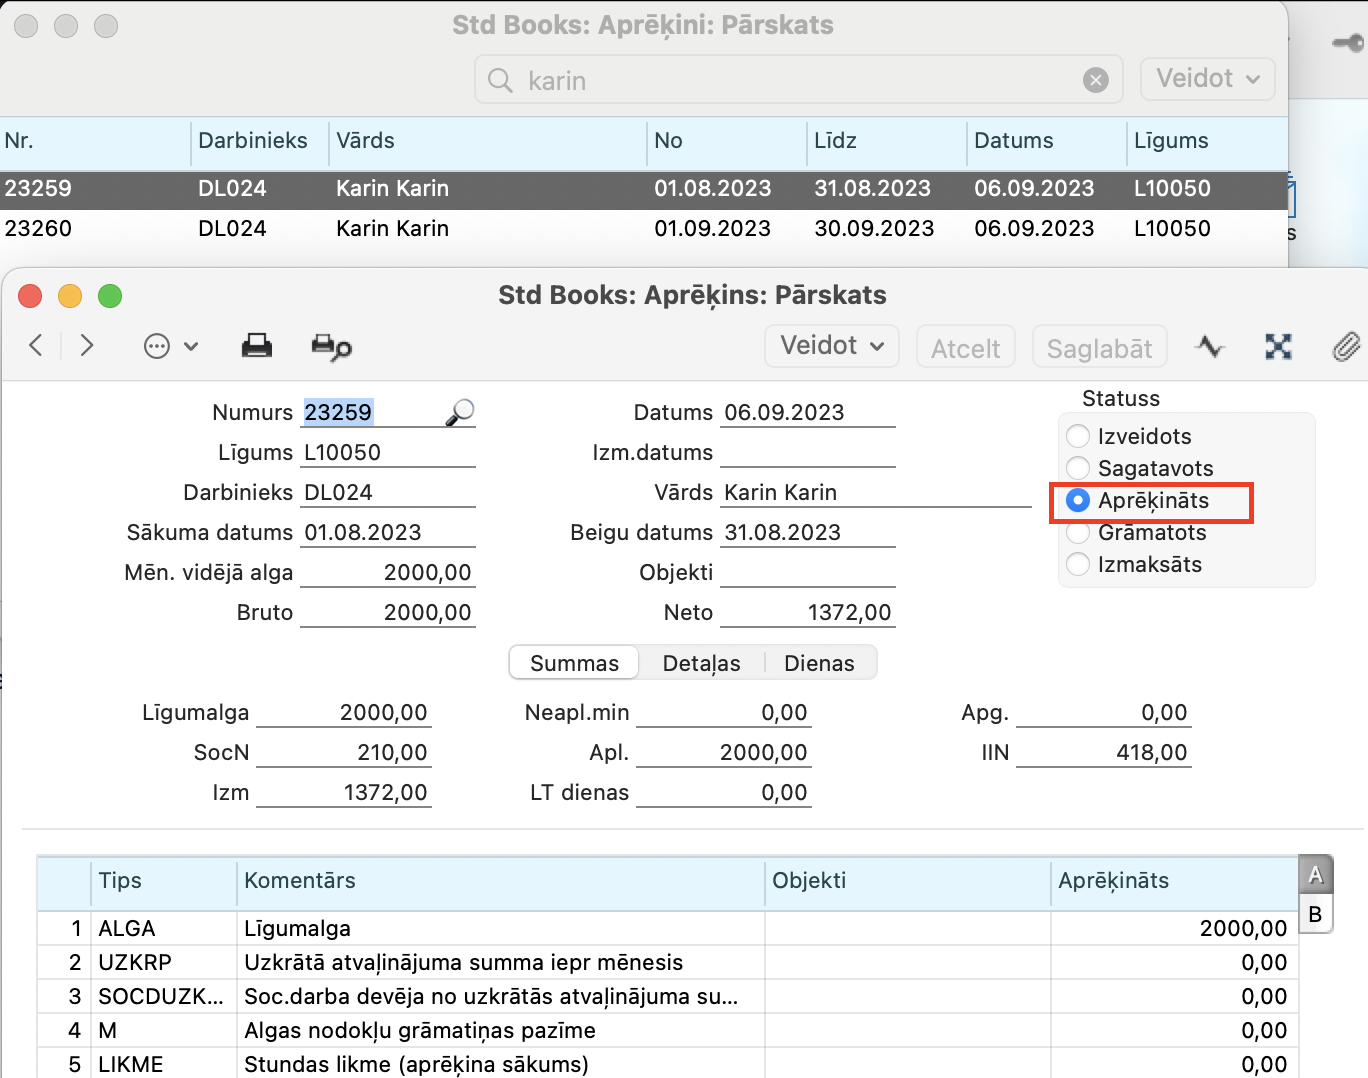Image resolution: width=1368 pixels, height=1078 pixels.
Task: Open print preview icon
Action: click(x=331, y=347)
